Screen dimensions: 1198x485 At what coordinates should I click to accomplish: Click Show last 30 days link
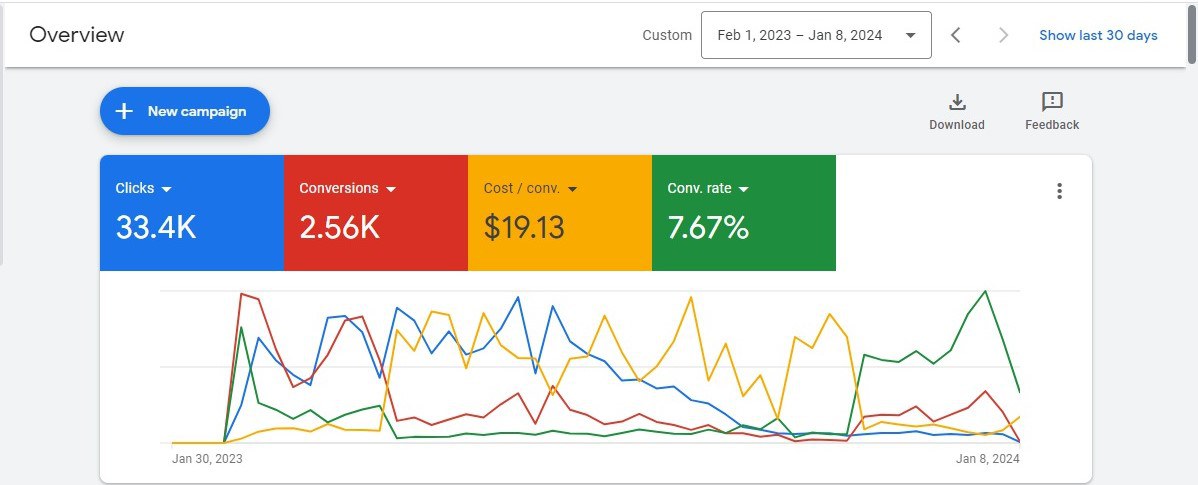coord(1098,35)
